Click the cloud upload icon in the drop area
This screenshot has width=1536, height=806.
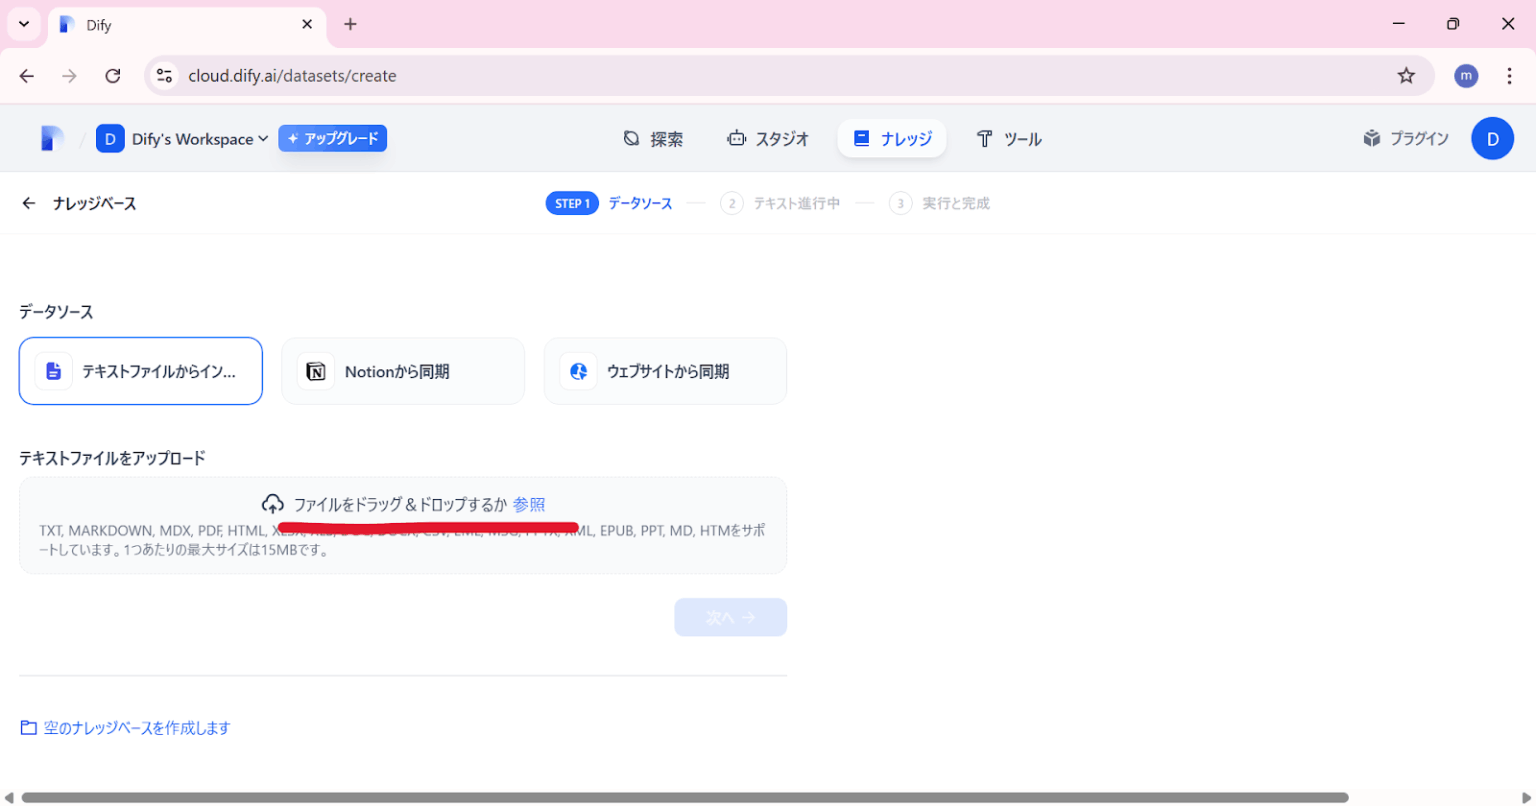pyautogui.click(x=273, y=503)
